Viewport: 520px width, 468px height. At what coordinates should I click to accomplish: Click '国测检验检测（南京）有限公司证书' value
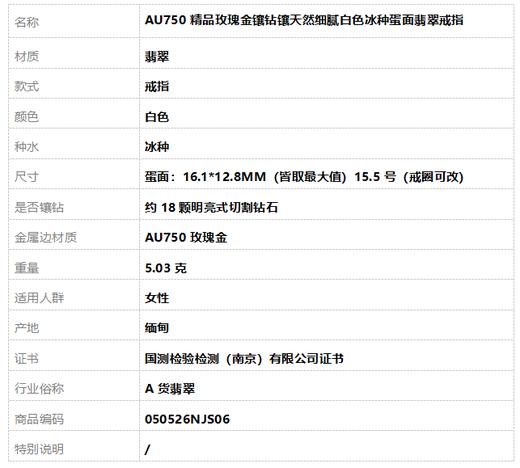click(x=244, y=359)
